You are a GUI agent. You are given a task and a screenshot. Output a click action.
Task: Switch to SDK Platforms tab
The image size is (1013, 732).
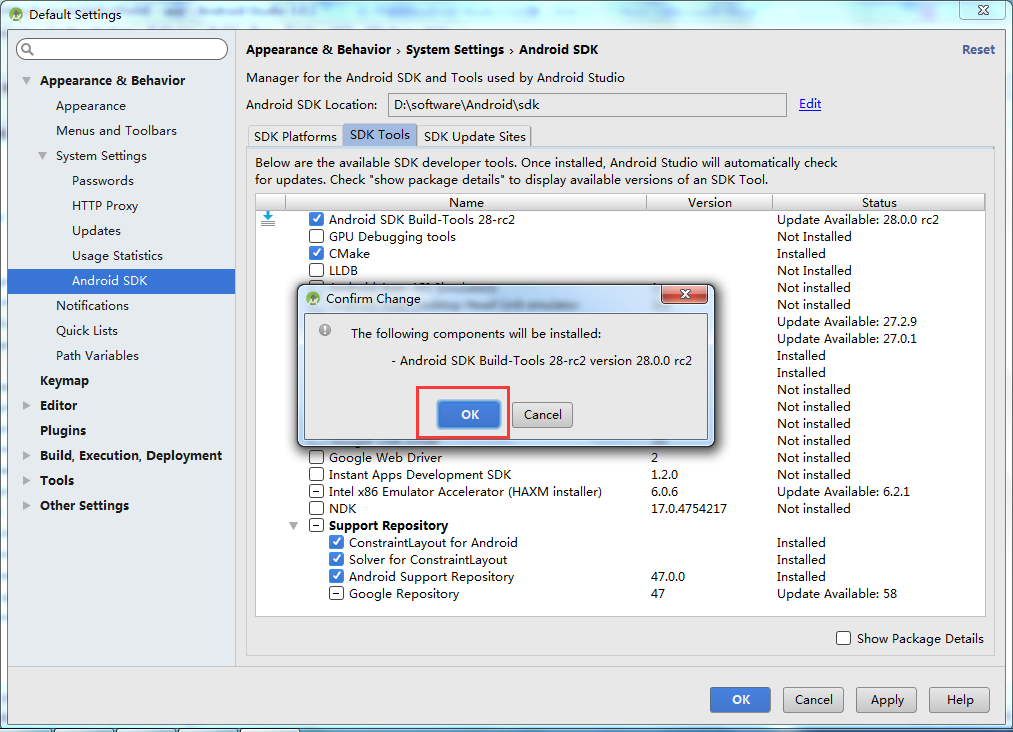[295, 136]
